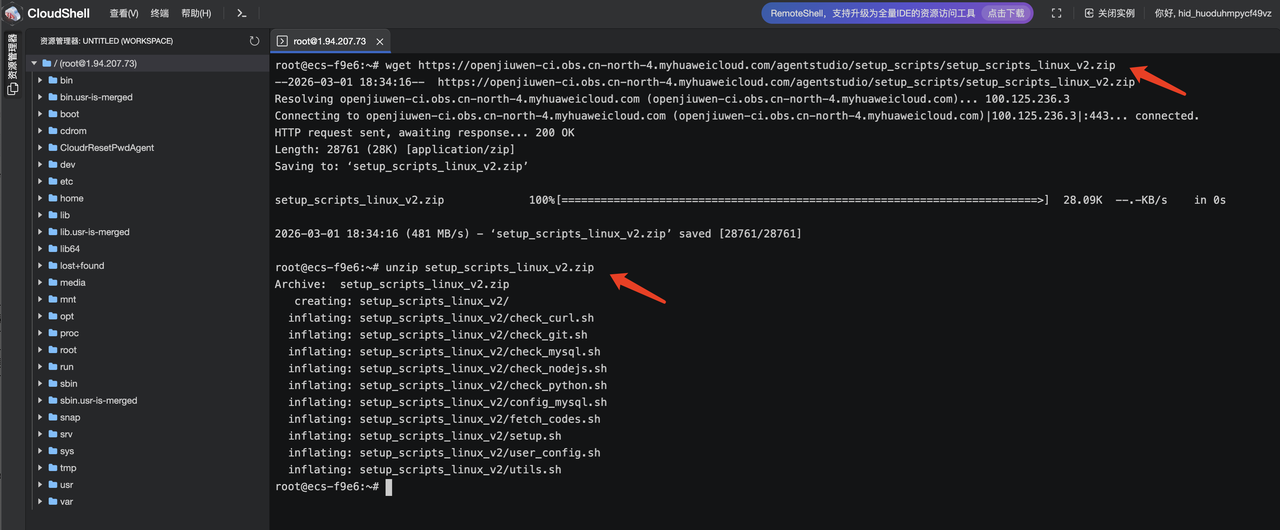Click the run folder icon

tap(53, 366)
